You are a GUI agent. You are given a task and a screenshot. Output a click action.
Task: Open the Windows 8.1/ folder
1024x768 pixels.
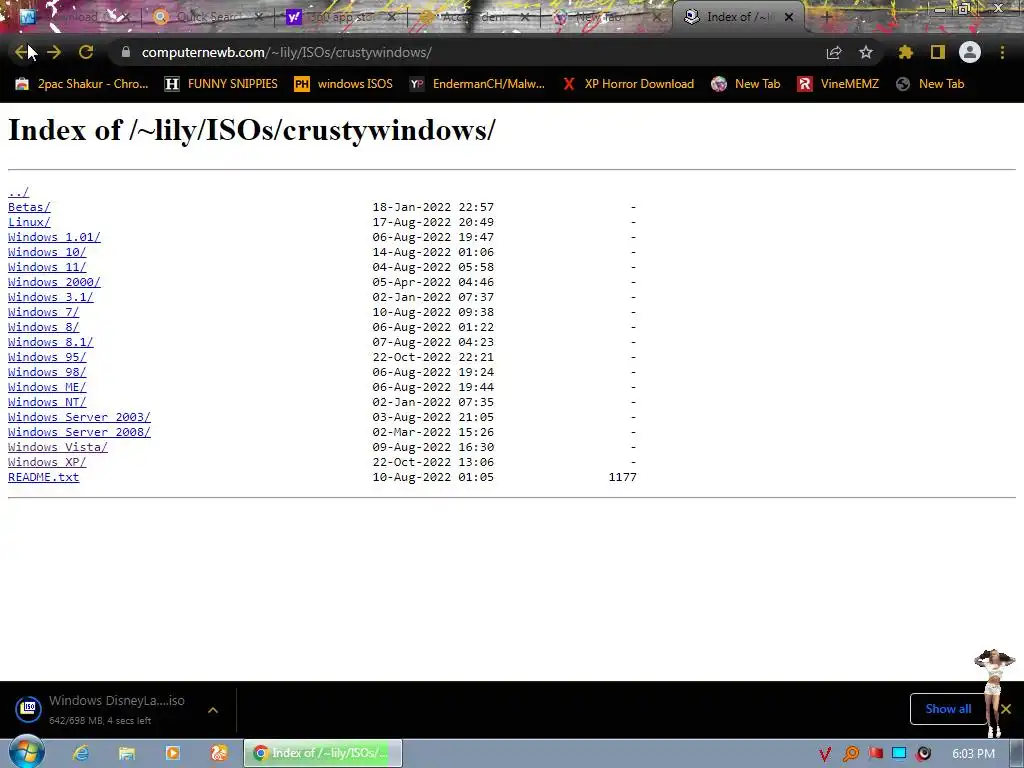click(x=50, y=342)
